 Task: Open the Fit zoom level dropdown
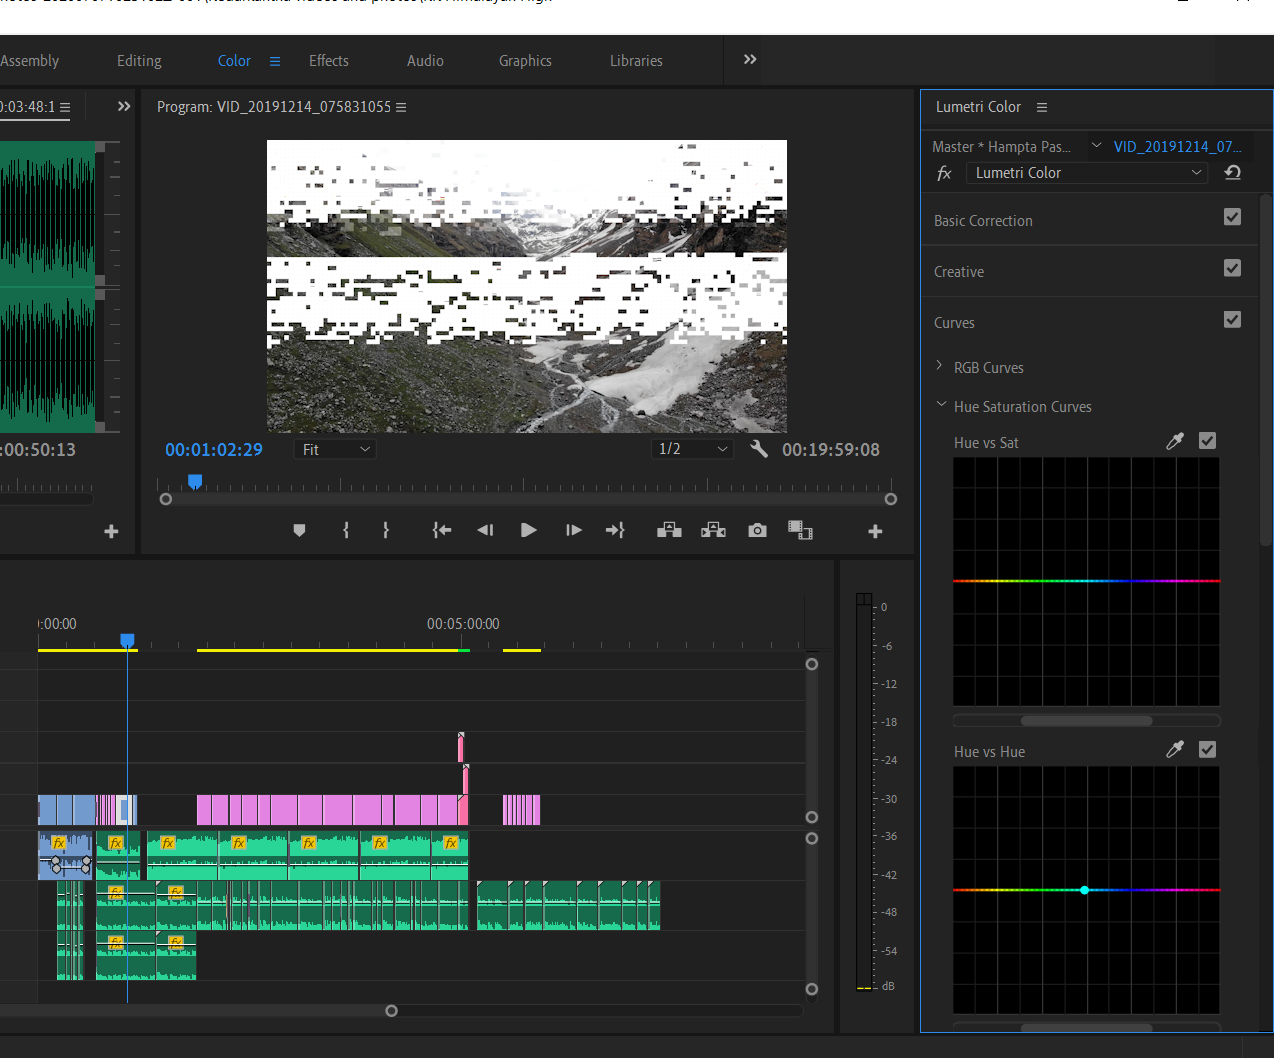(x=335, y=449)
